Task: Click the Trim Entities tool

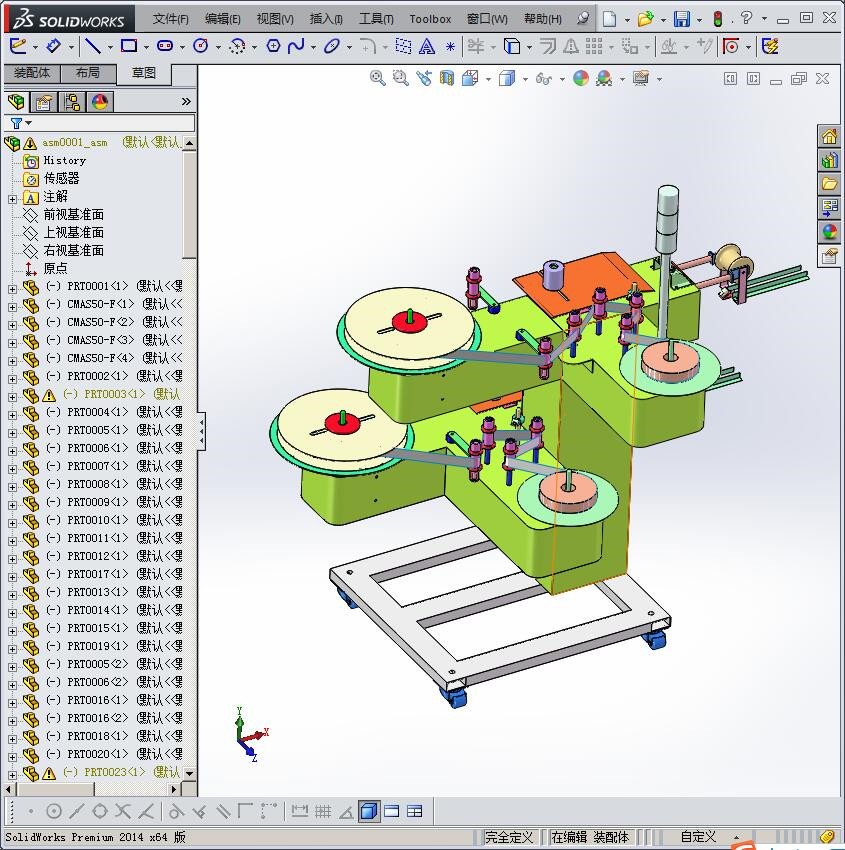Action: (476, 46)
